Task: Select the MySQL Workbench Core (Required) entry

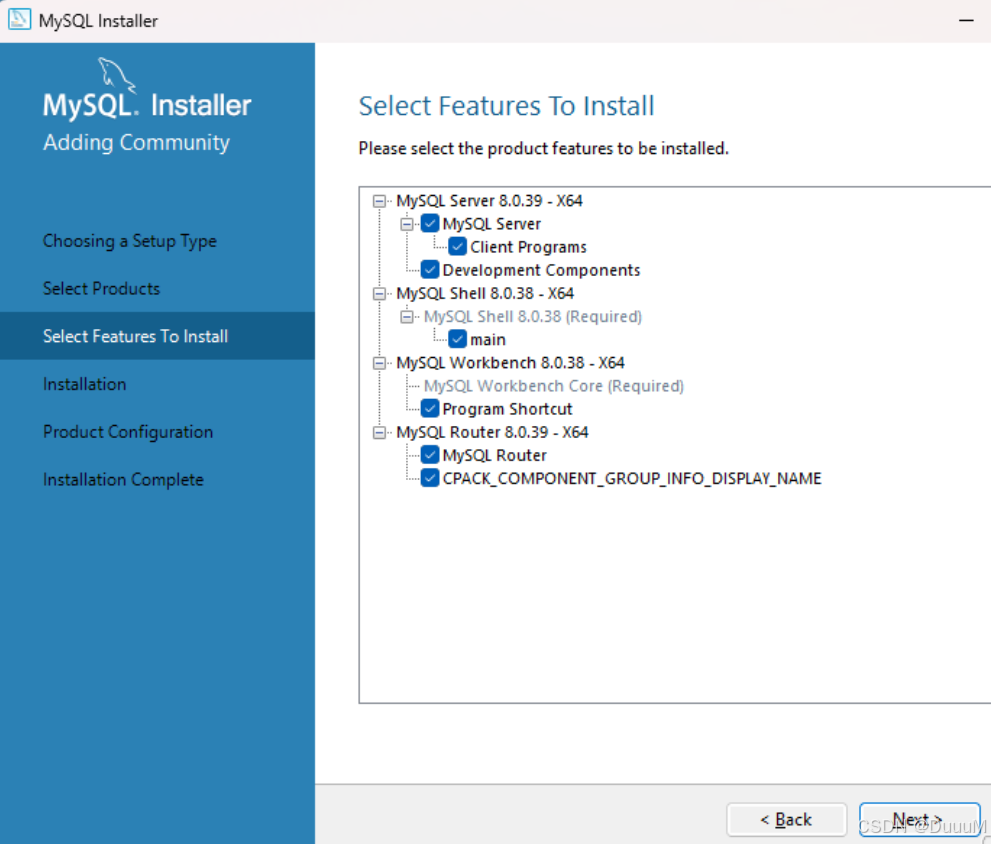Action: coord(552,385)
